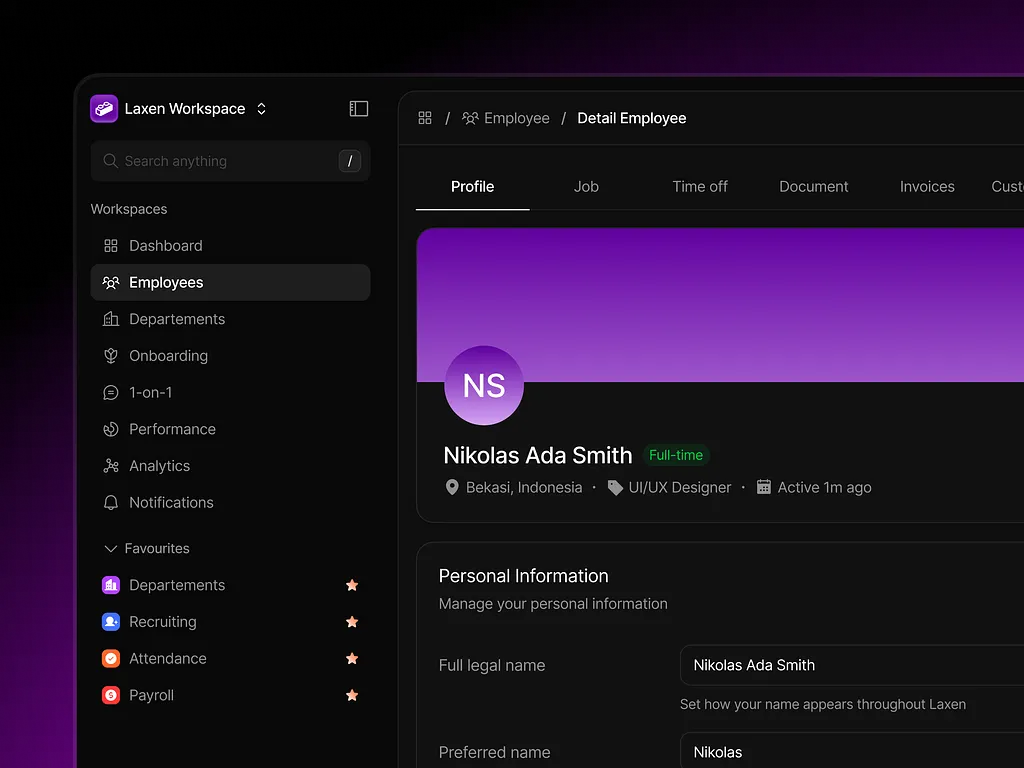Click the Analytics nodes icon
Viewport: 1024px width, 768px height.
(111, 466)
